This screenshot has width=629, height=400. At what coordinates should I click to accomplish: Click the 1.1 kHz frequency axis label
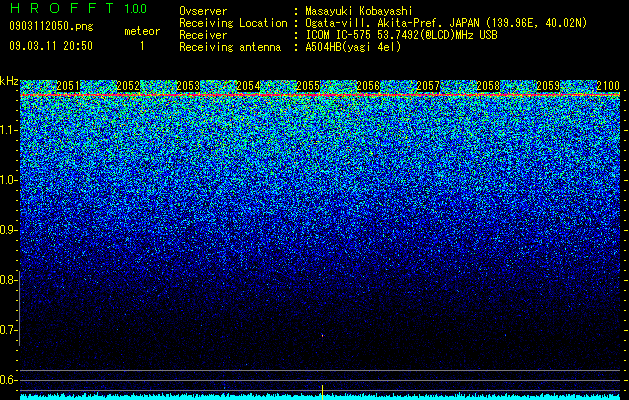[8, 130]
